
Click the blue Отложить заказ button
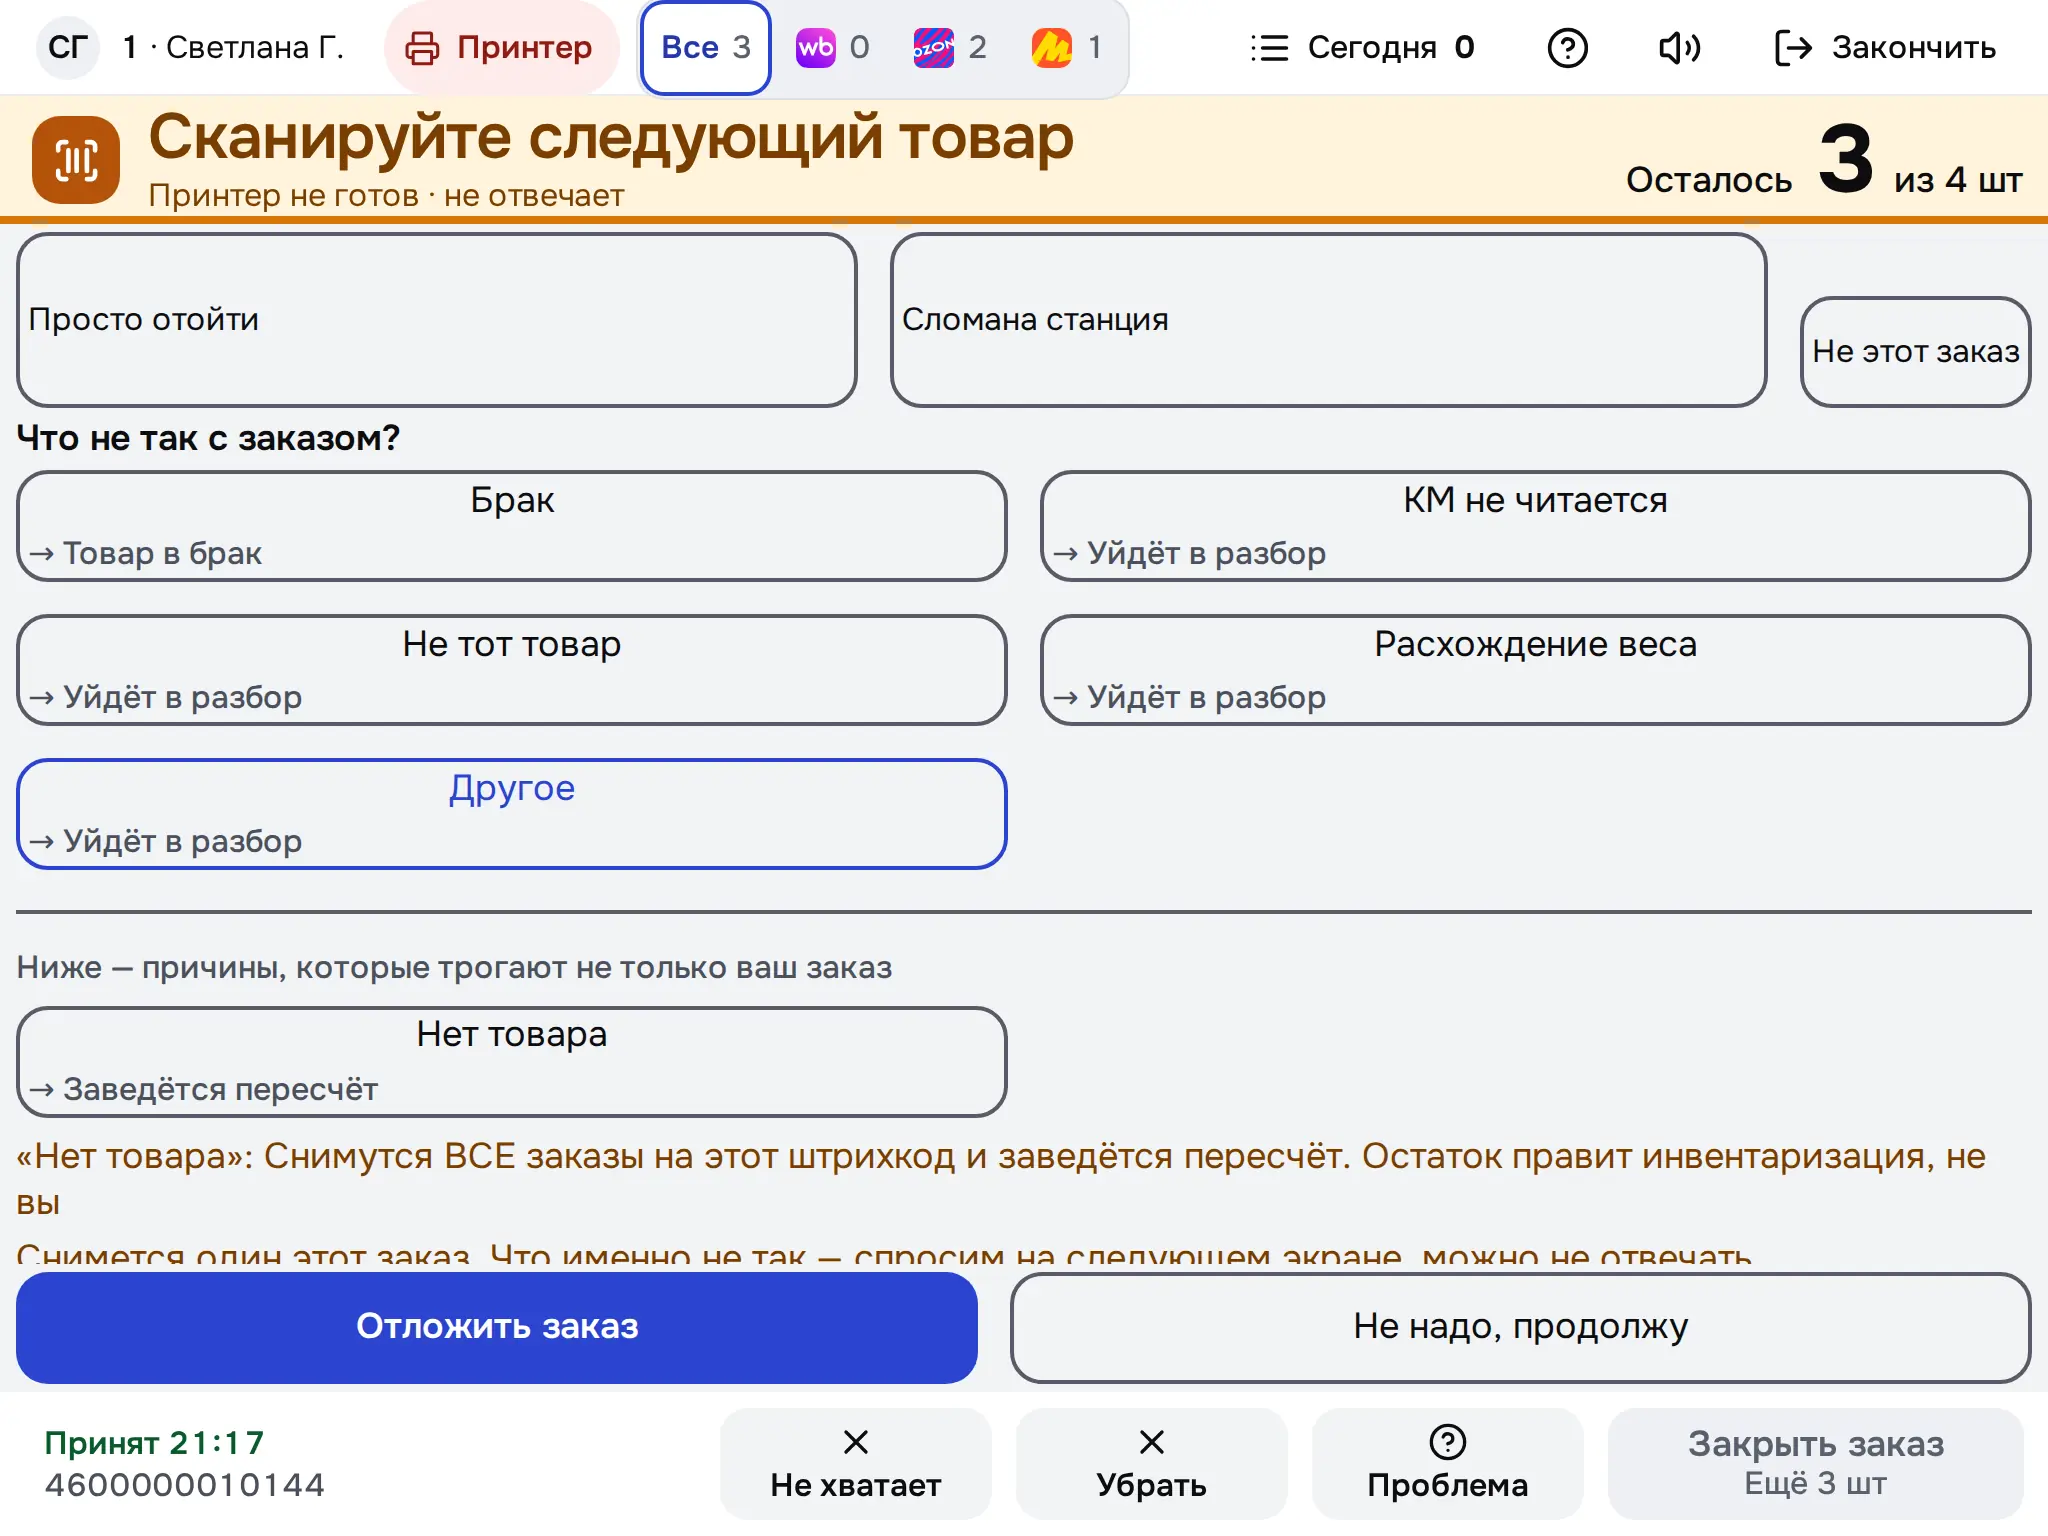pyautogui.click(x=497, y=1327)
